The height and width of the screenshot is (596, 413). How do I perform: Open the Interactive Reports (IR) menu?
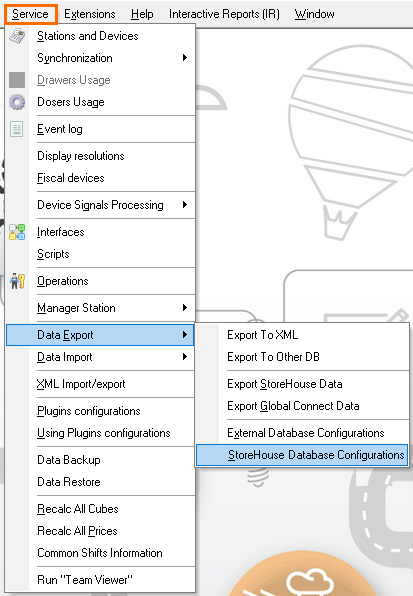click(x=224, y=14)
